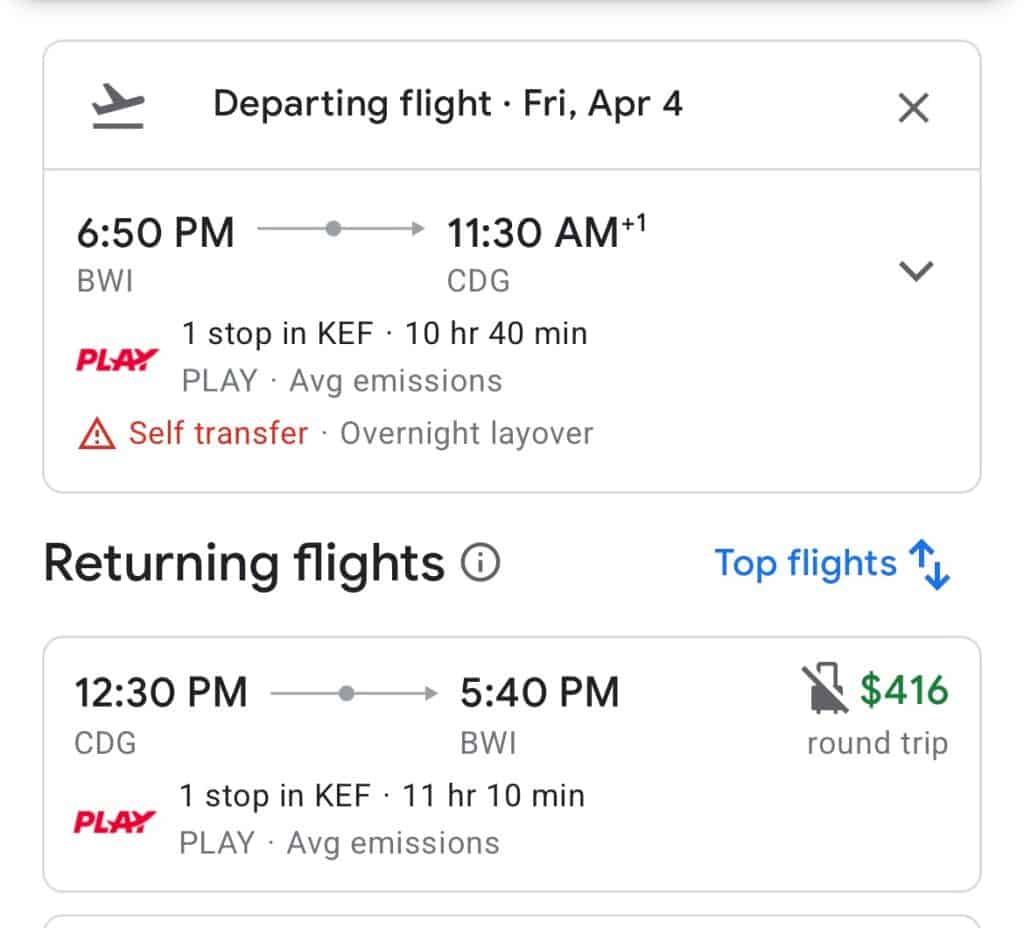This screenshot has width=1024, height=928.
Task: Open Self transfer warning text
Action: (x=218, y=434)
